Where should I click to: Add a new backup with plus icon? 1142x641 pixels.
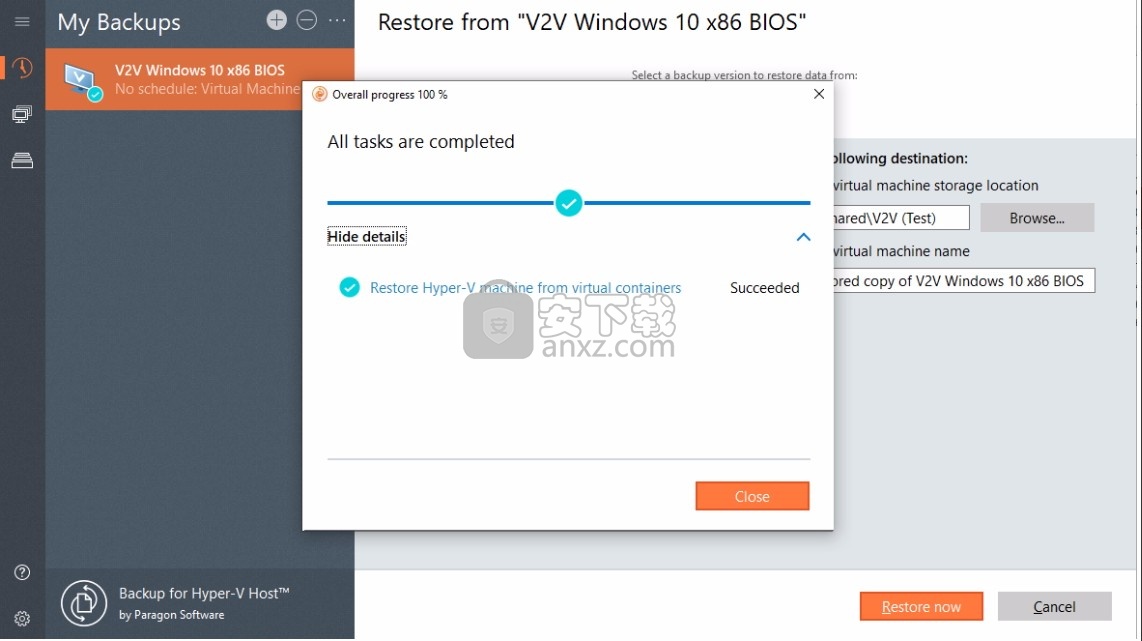coord(276,20)
